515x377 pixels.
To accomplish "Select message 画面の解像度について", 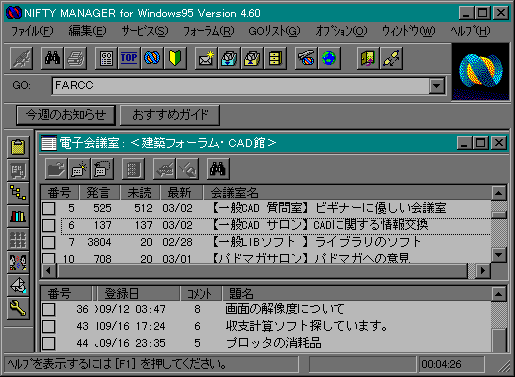I will click(266, 310).
